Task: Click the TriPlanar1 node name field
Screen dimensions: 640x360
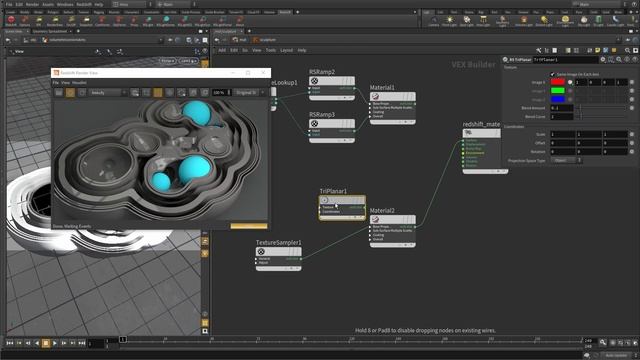Action: coord(565,60)
